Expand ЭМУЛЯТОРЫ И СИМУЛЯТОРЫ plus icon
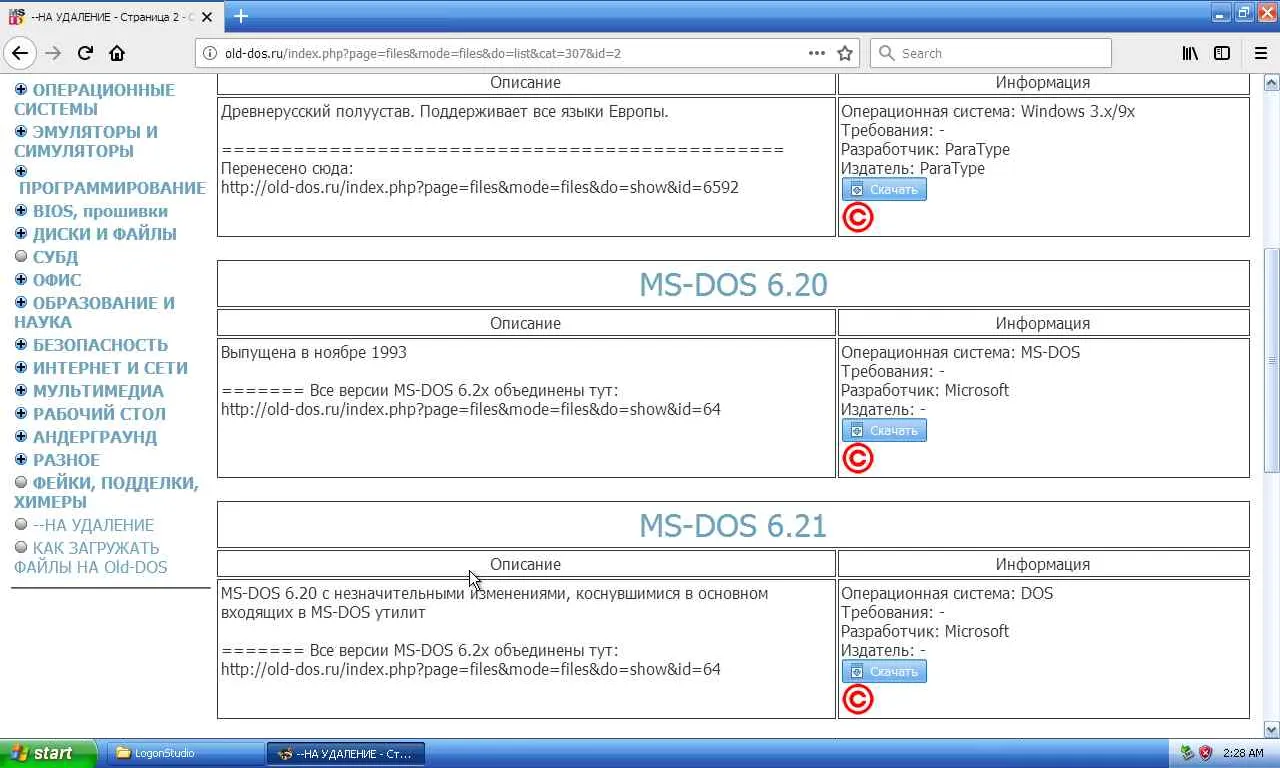 coord(21,131)
